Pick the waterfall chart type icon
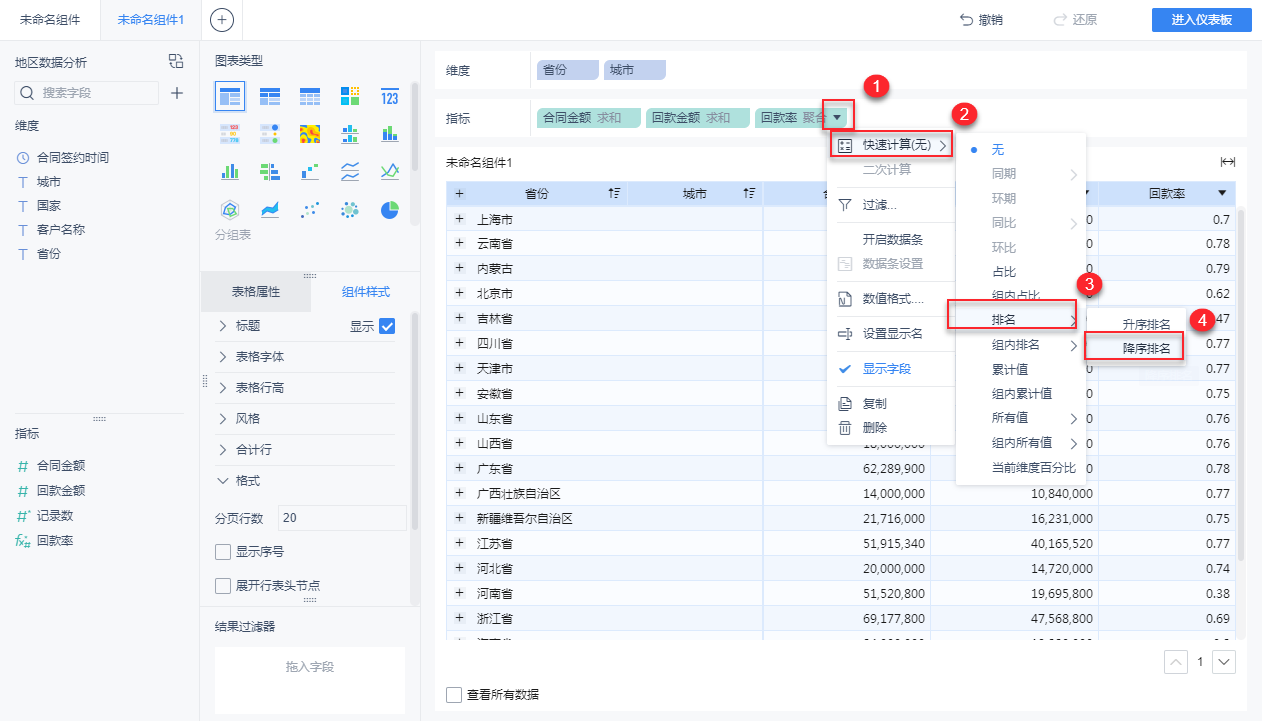Viewport: 1262px width, 721px height. 310,171
